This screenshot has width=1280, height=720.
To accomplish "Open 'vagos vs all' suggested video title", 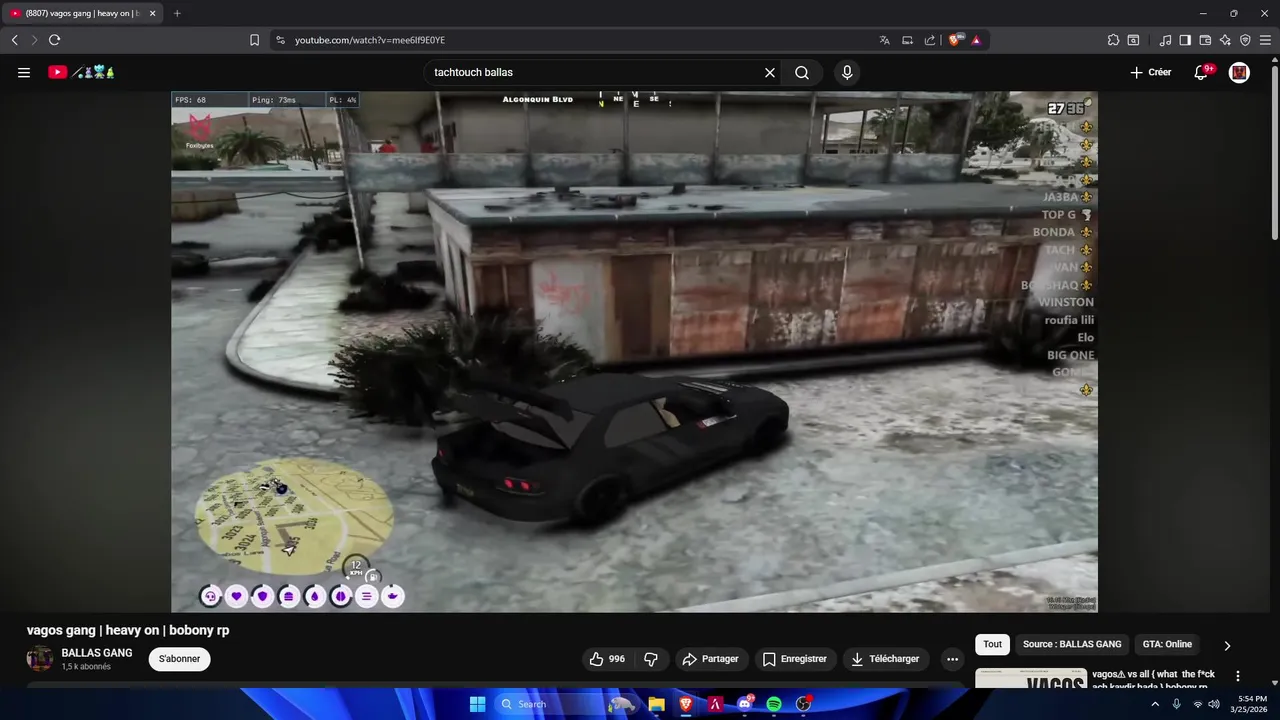I will (x=1155, y=680).
